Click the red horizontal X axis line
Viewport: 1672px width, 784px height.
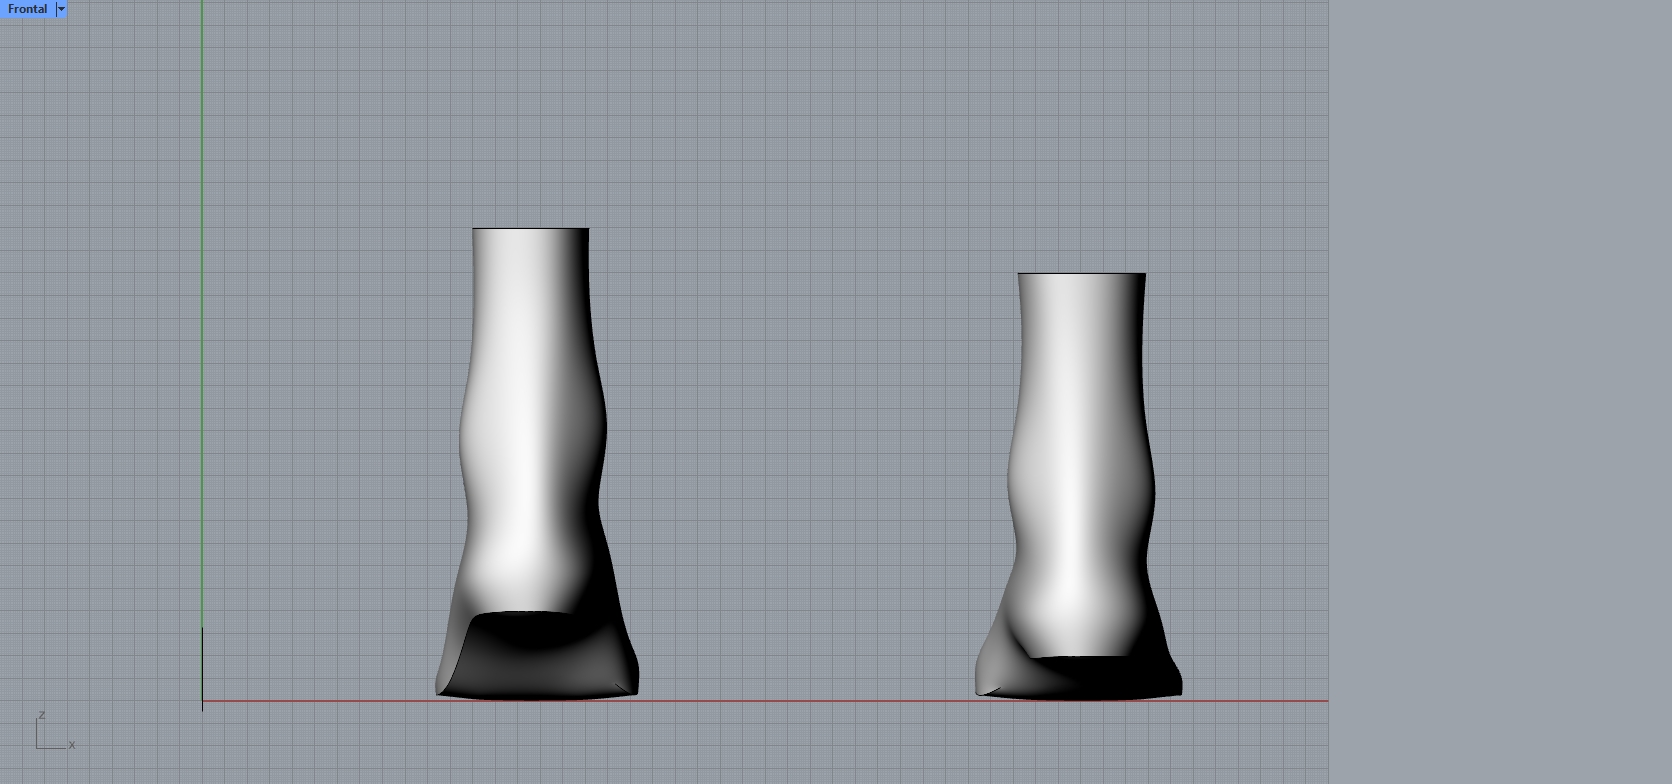point(800,701)
